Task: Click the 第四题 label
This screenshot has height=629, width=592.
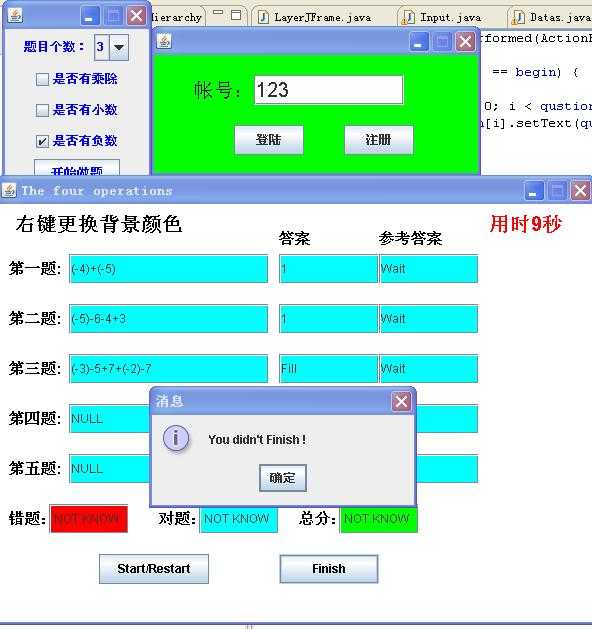Action: [x=35, y=419]
